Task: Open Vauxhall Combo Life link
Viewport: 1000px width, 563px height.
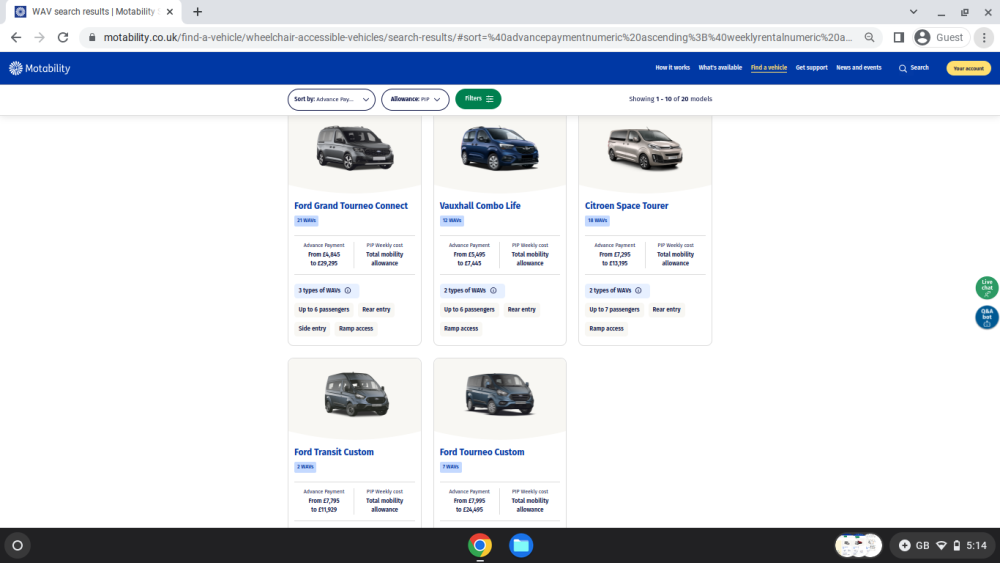Action: [480, 206]
